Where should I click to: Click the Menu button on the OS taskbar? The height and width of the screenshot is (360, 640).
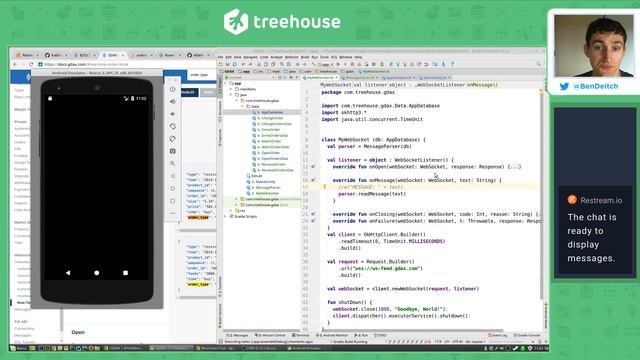click(x=18, y=349)
